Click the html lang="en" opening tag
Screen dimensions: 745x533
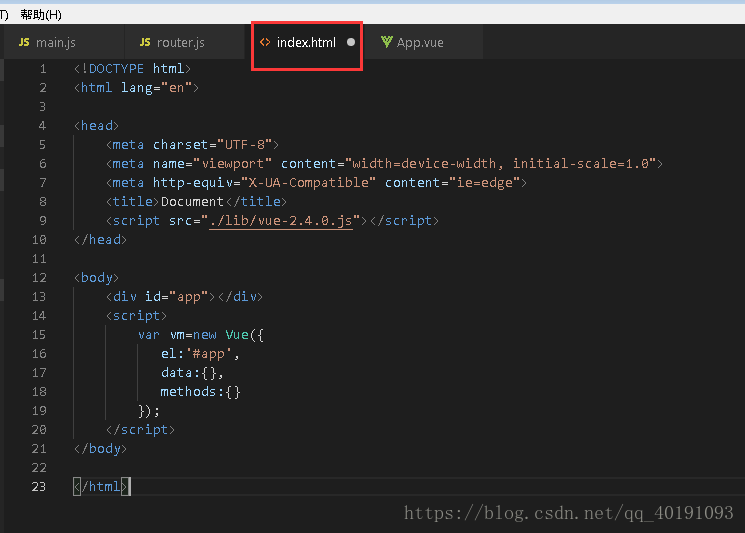click(x=136, y=88)
